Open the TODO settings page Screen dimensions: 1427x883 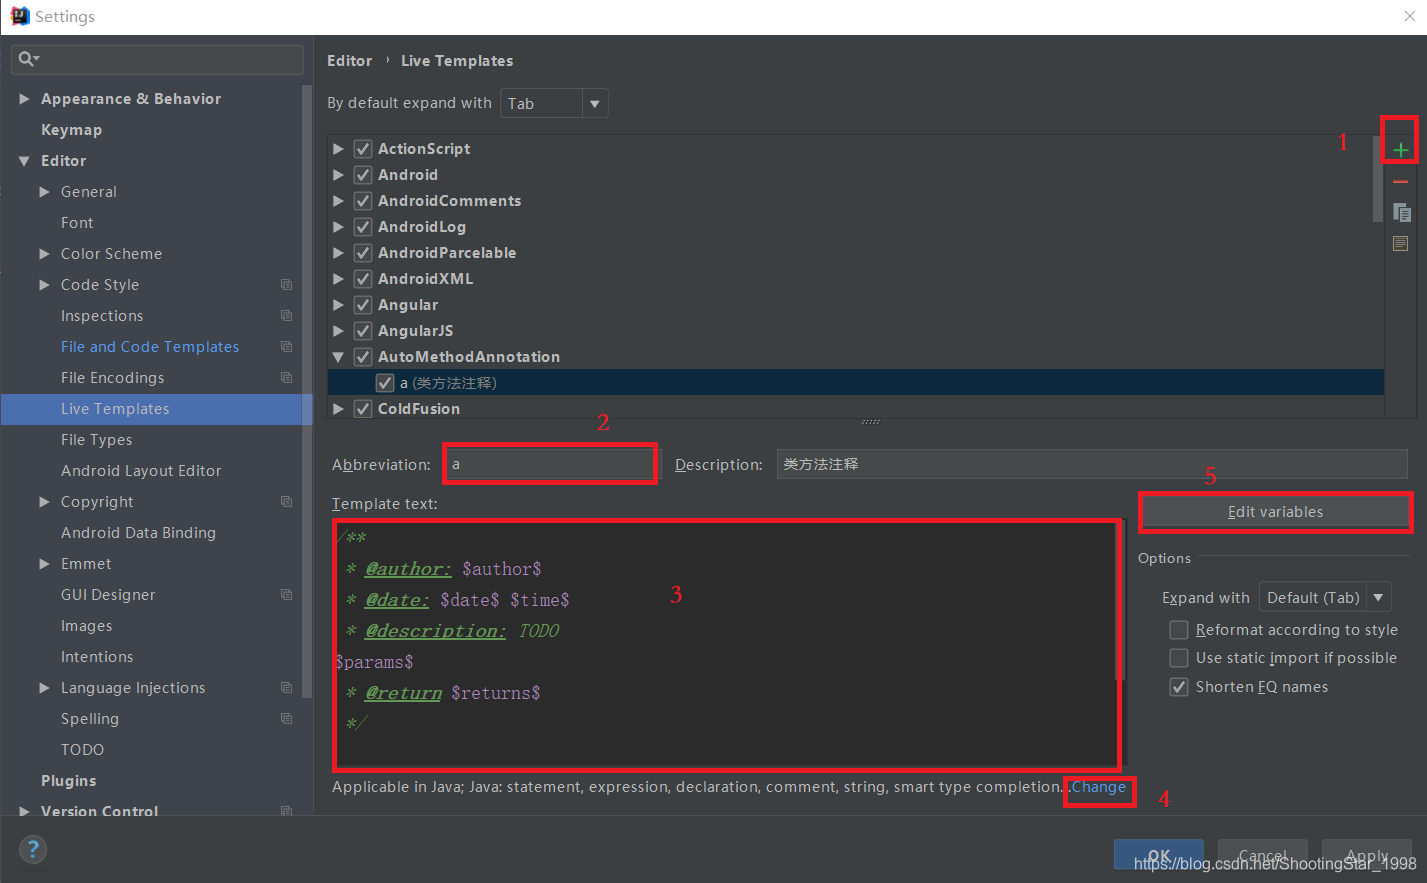[82, 750]
